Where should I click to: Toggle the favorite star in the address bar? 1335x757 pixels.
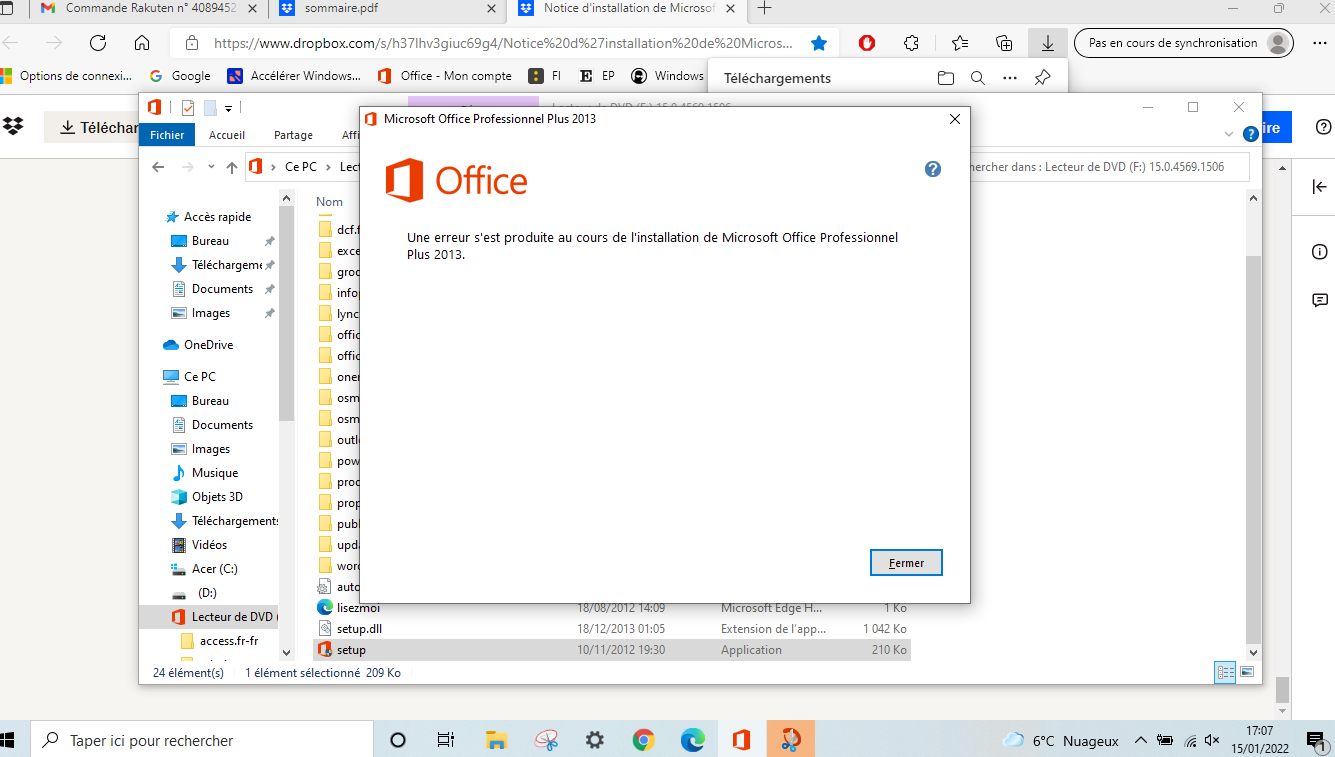point(819,43)
